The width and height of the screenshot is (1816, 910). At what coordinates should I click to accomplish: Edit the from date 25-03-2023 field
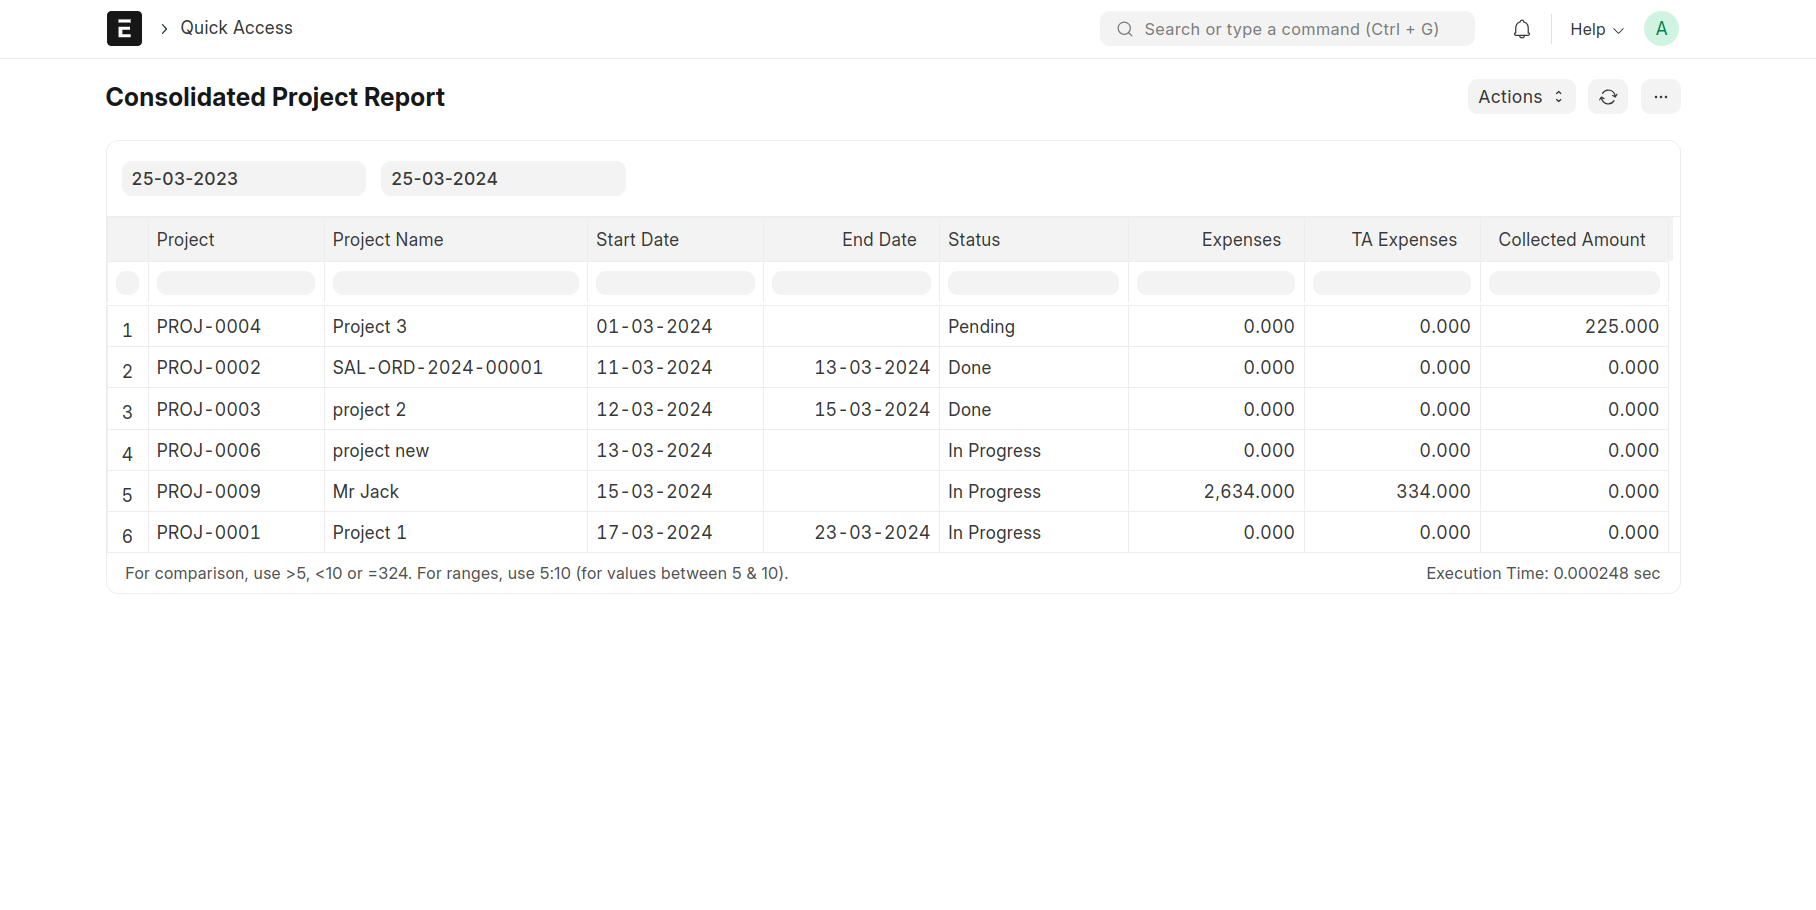pos(243,179)
